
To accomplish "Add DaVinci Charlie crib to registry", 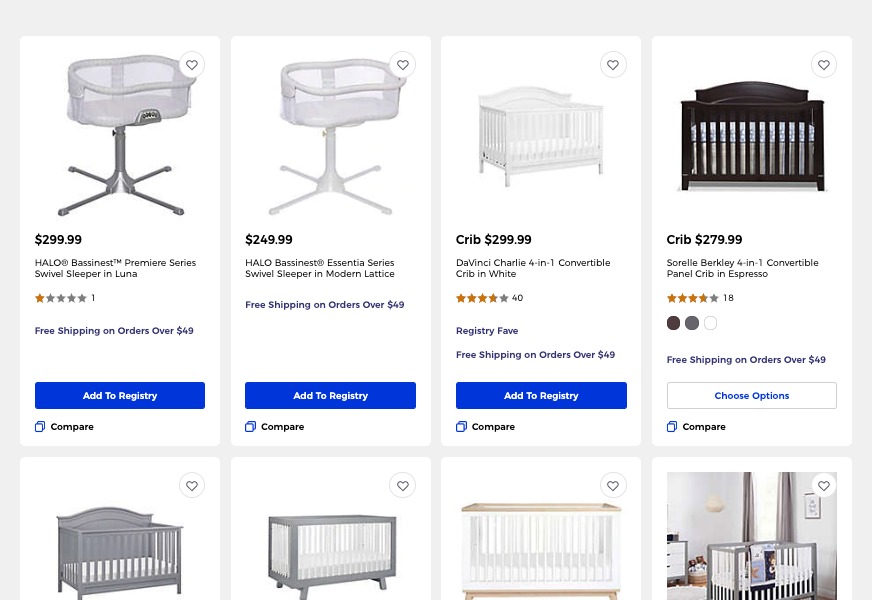I will click(541, 396).
